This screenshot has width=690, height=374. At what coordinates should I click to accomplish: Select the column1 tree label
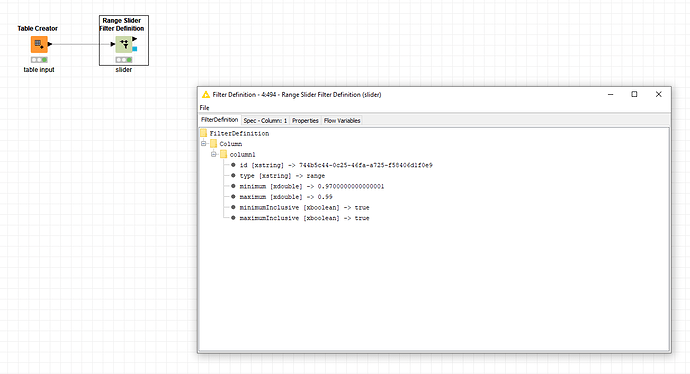coord(242,154)
